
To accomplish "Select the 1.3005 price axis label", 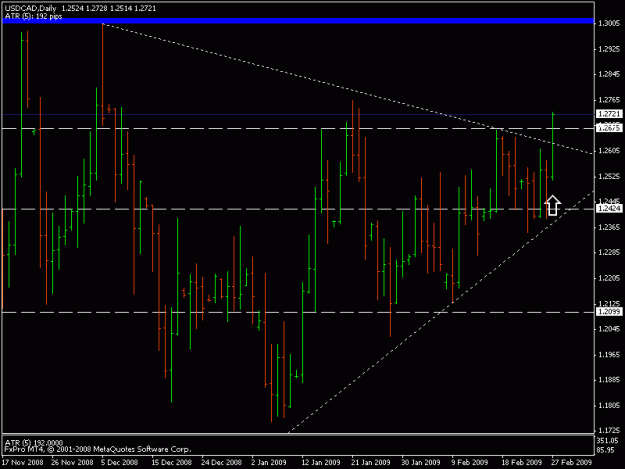I will pos(609,23).
